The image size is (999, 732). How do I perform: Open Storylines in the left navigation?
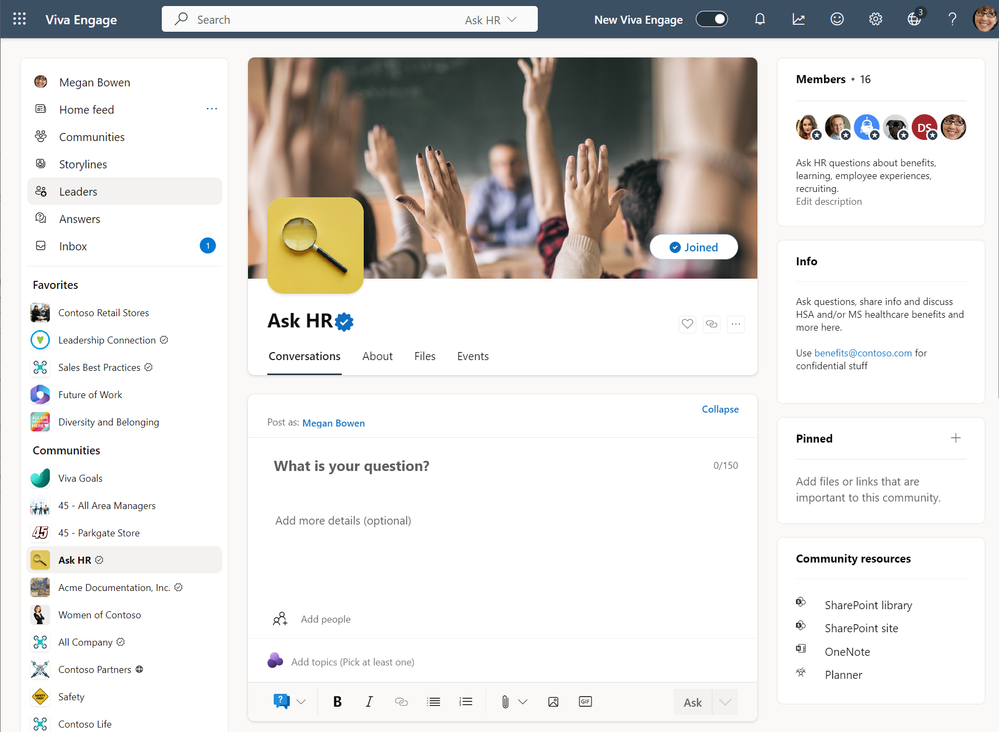pyautogui.click(x=125, y=164)
